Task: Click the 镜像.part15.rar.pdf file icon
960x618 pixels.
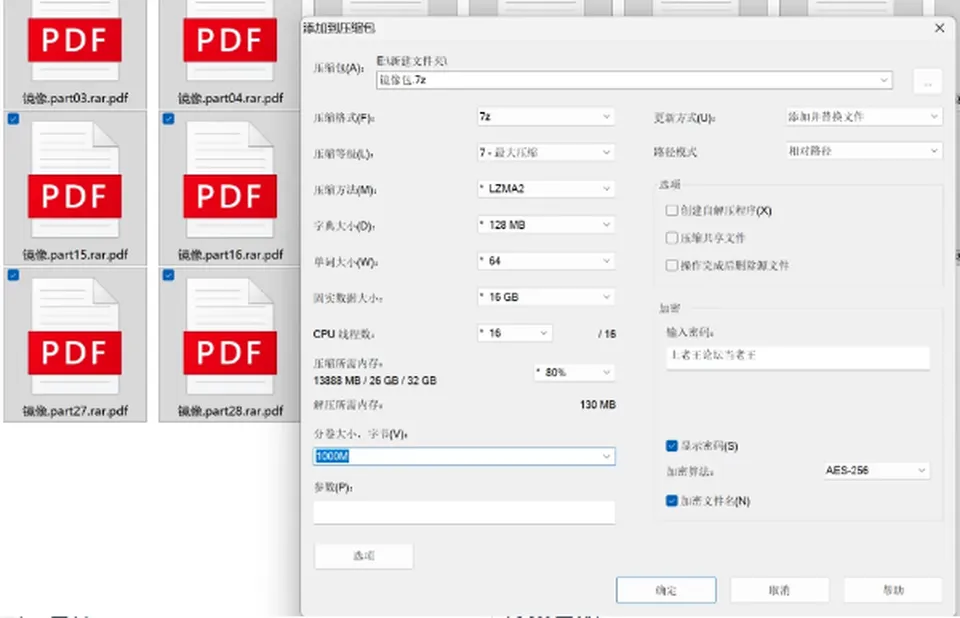Action: tap(75, 181)
